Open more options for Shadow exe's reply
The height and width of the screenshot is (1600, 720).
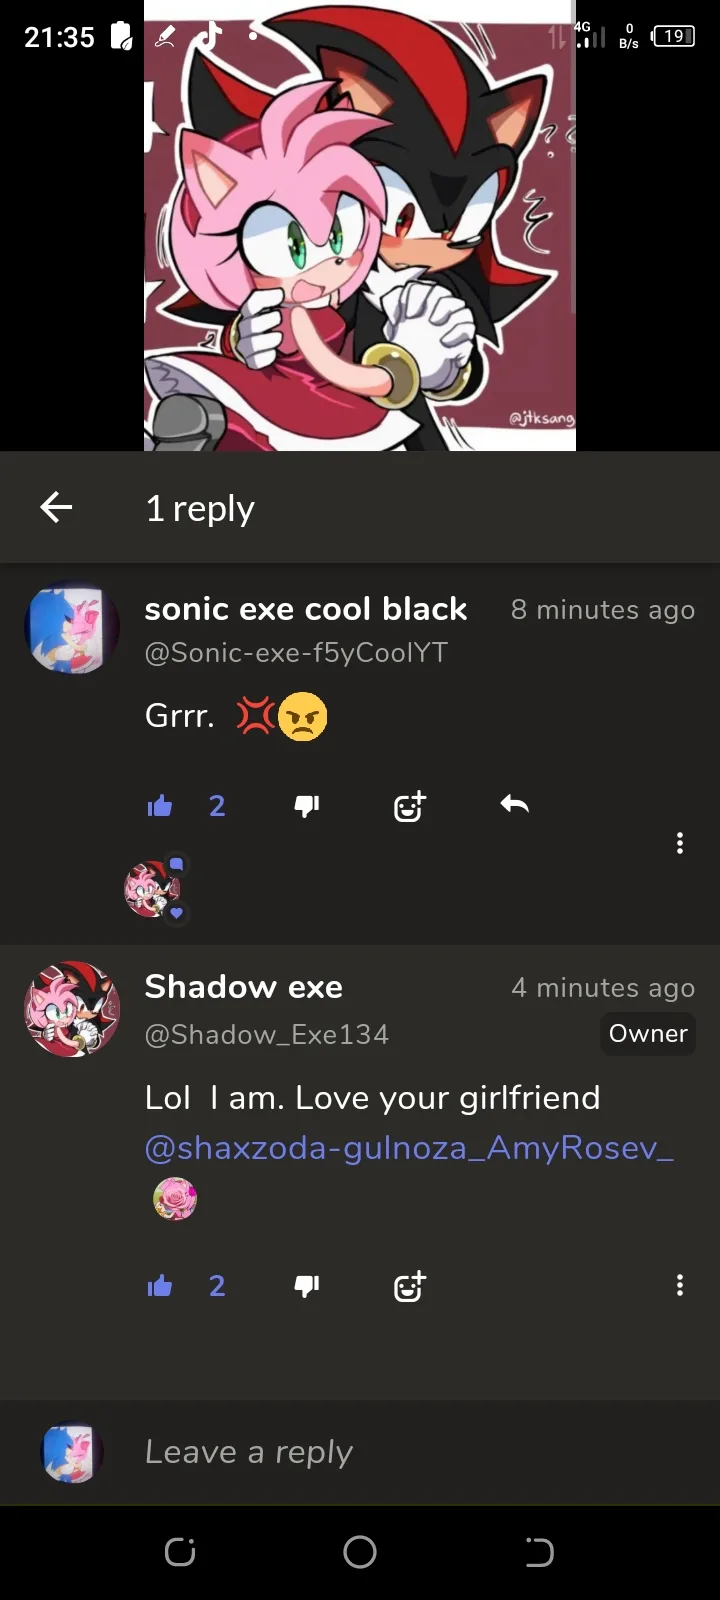(x=680, y=1286)
